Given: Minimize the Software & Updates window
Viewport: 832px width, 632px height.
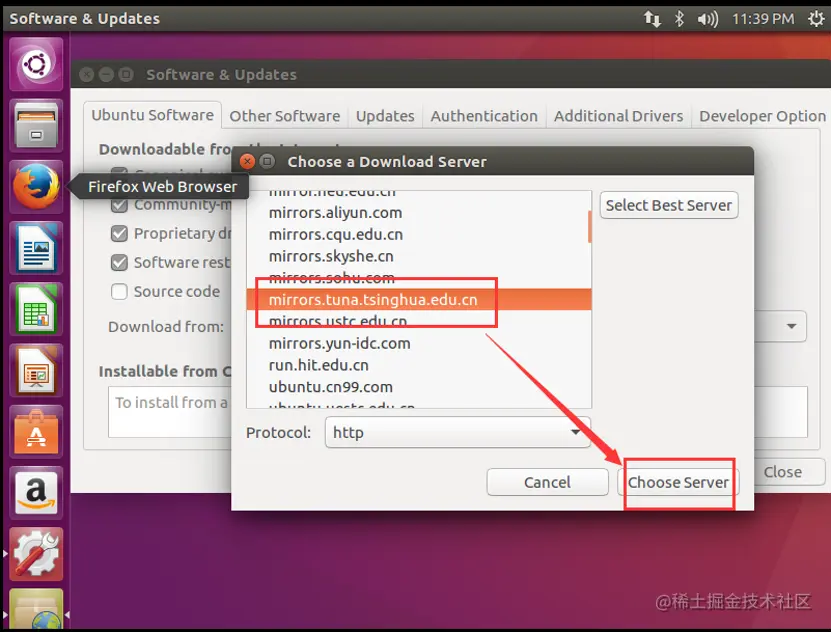Looking at the screenshot, I should coord(106,74).
